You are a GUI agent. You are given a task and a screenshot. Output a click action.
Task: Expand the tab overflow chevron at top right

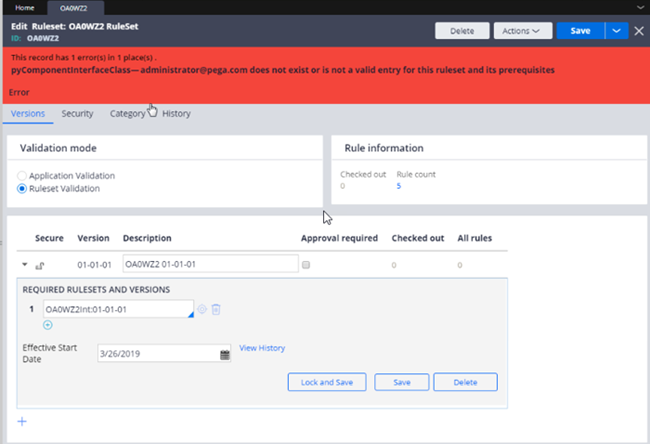click(x=640, y=7)
